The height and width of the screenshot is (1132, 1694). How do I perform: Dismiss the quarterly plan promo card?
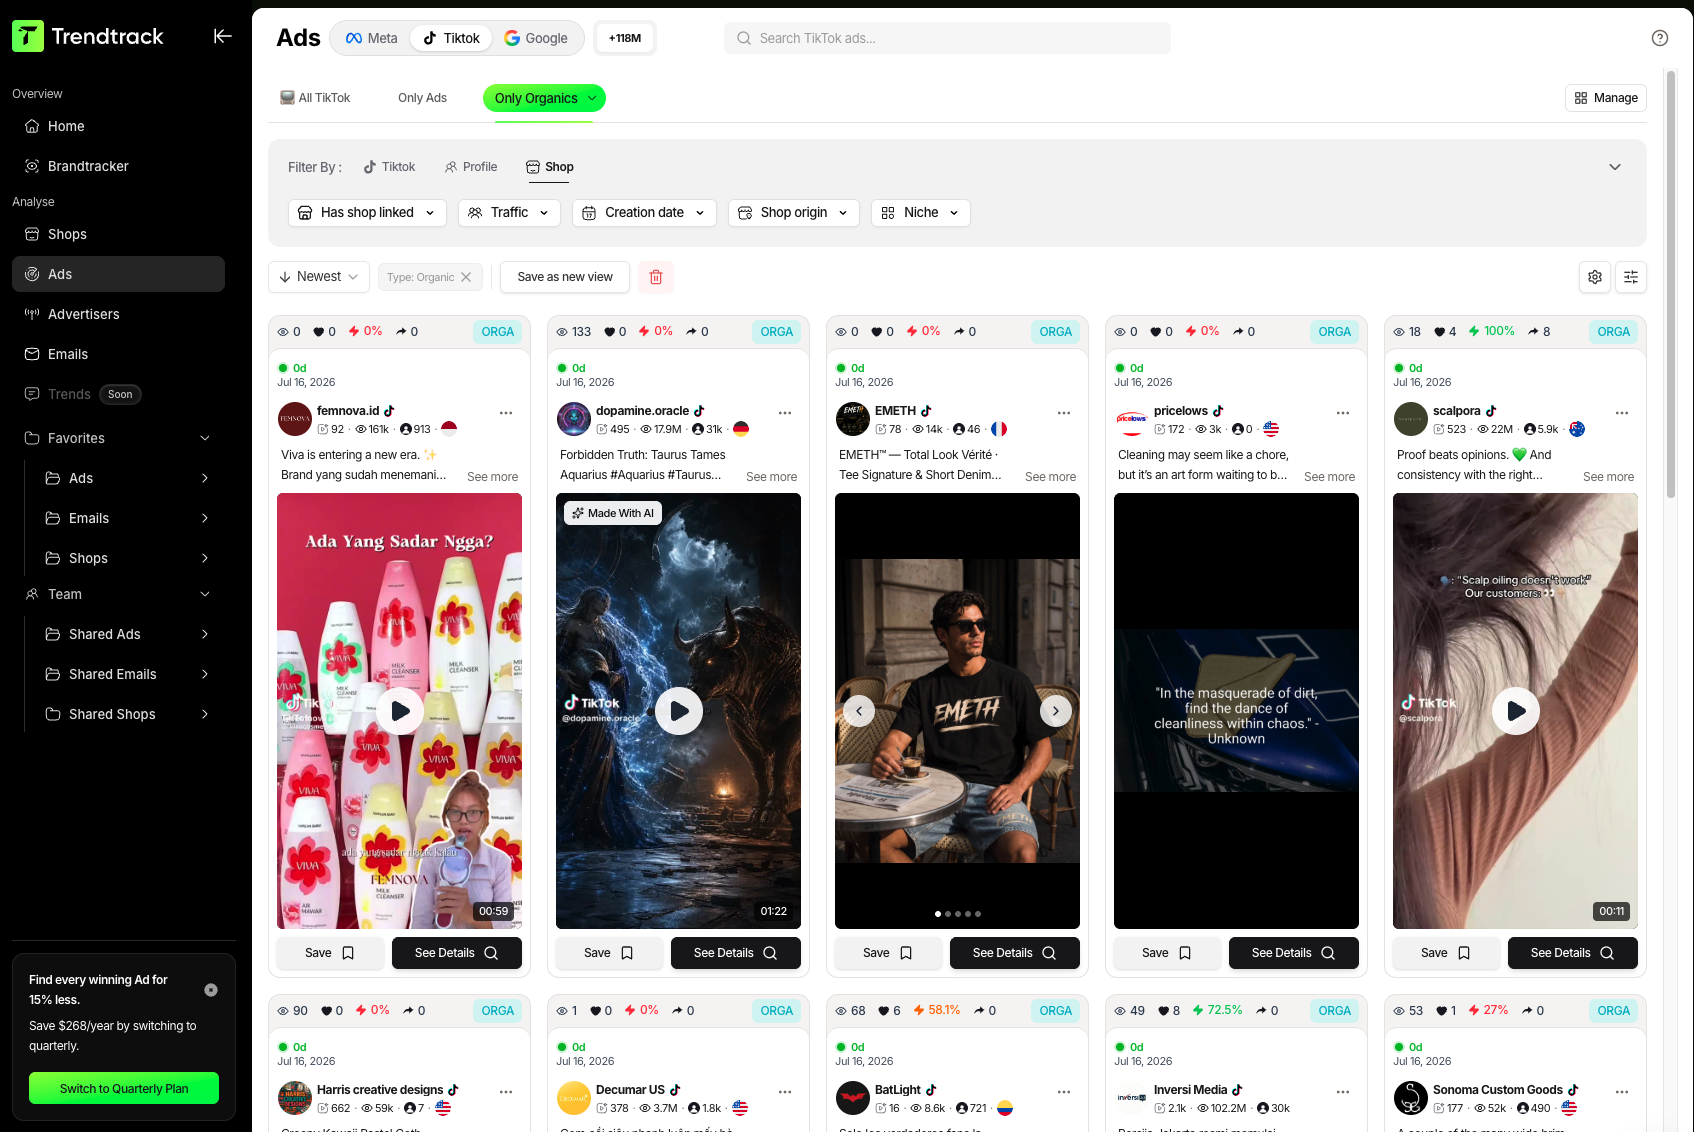click(x=211, y=990)
